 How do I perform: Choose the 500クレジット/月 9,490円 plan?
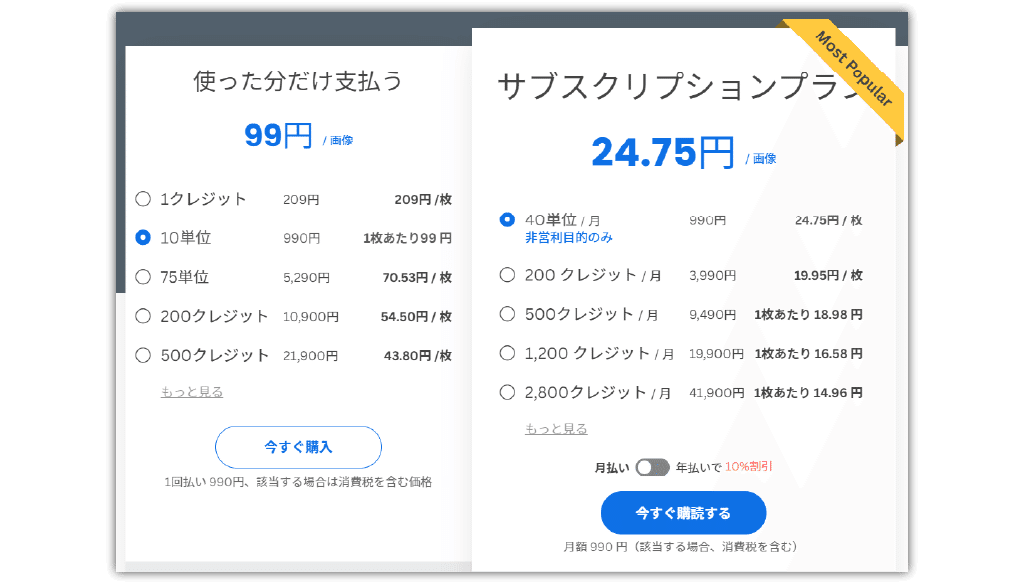click(507, 314)
